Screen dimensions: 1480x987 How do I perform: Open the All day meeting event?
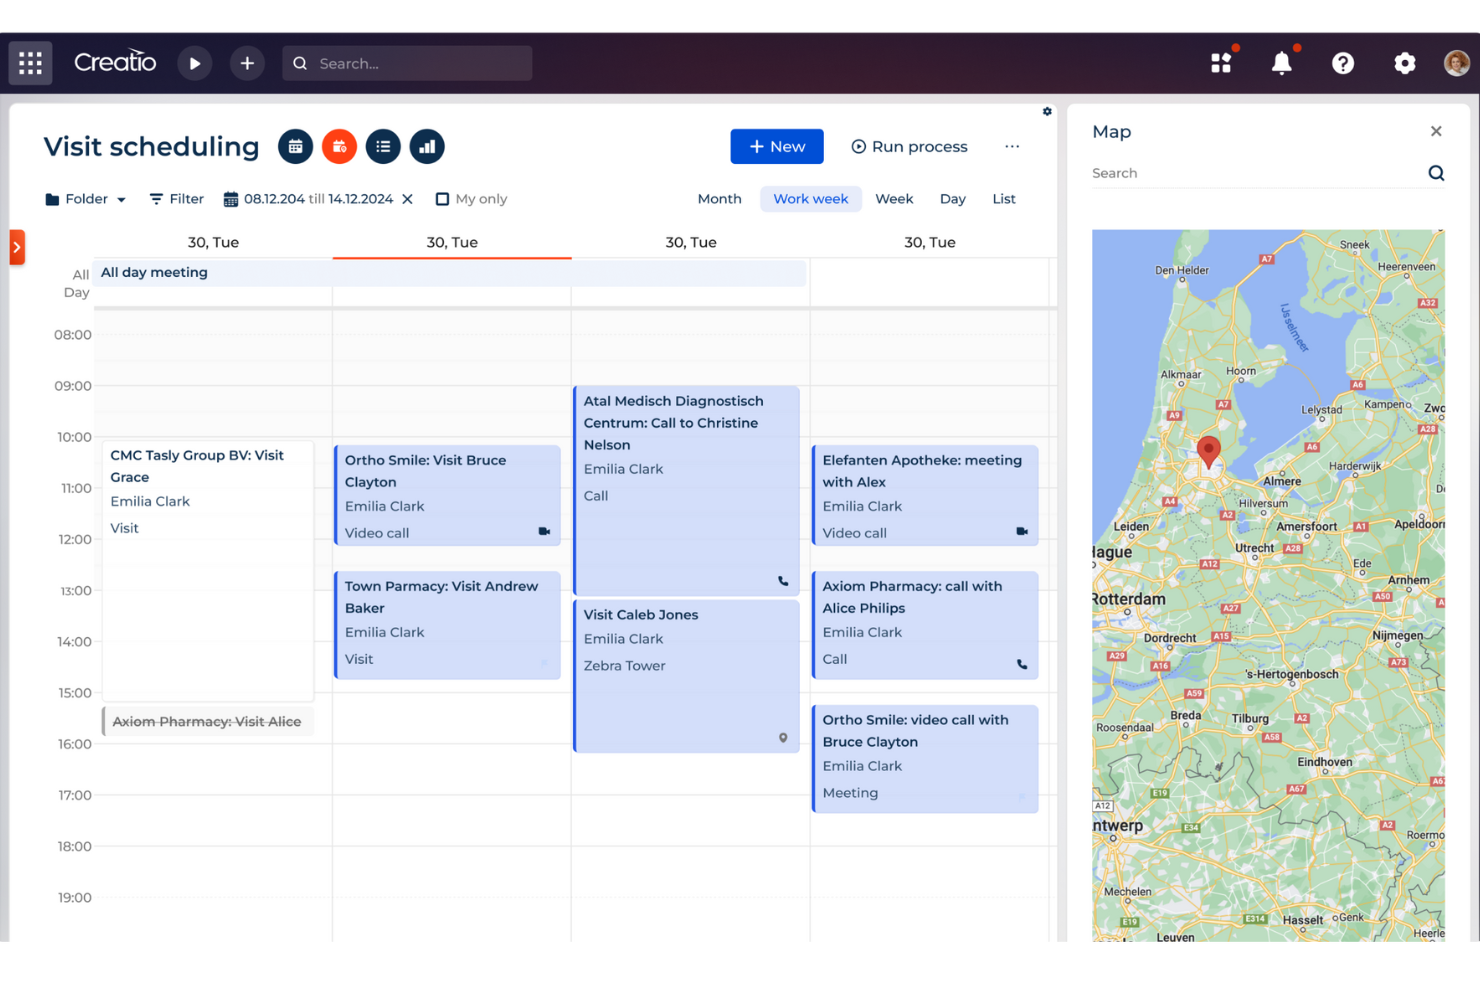coord(450,272)
